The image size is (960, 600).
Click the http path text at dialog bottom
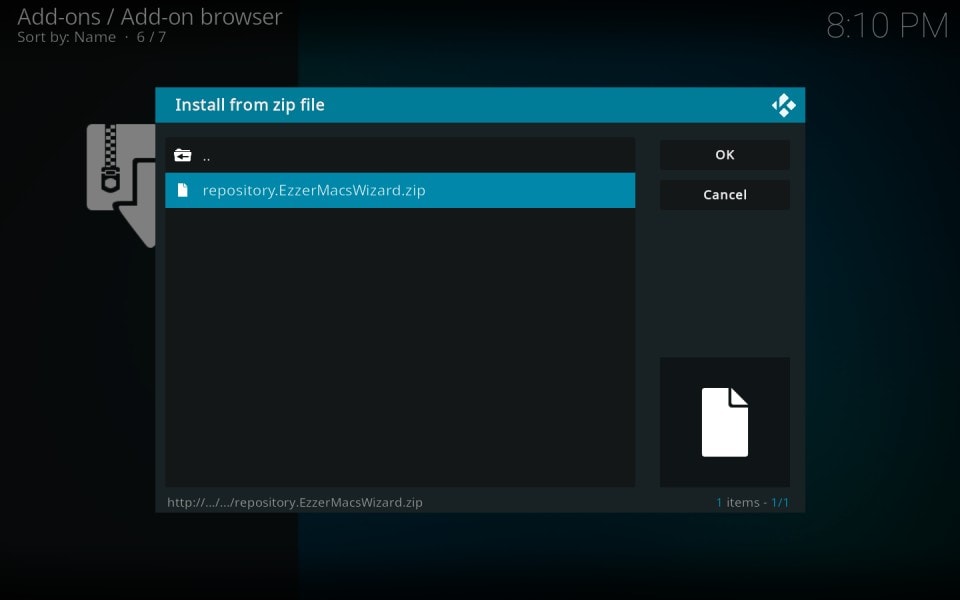coord(295,502)
